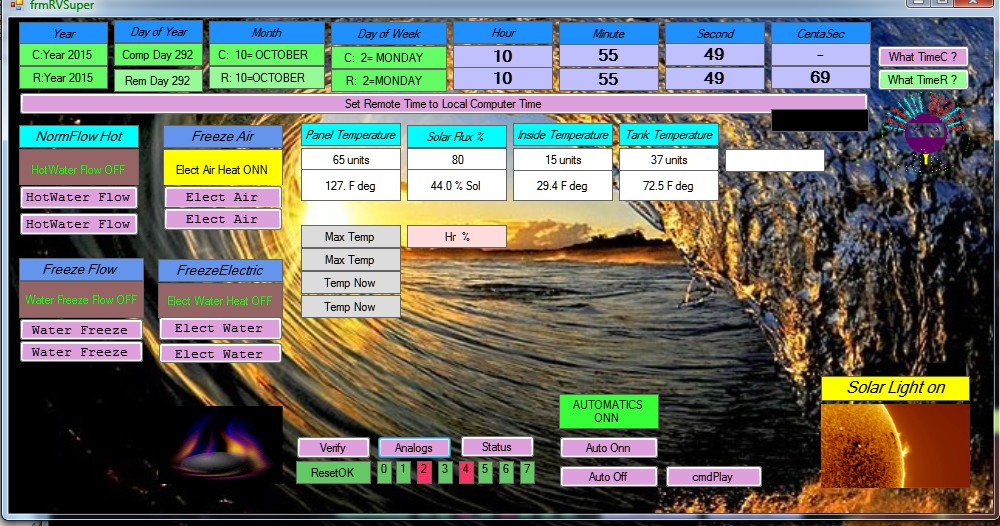Viewport: 1000px width, 526px height.
Task: Click the Panel Temperature header
Action: click(351, 135)
